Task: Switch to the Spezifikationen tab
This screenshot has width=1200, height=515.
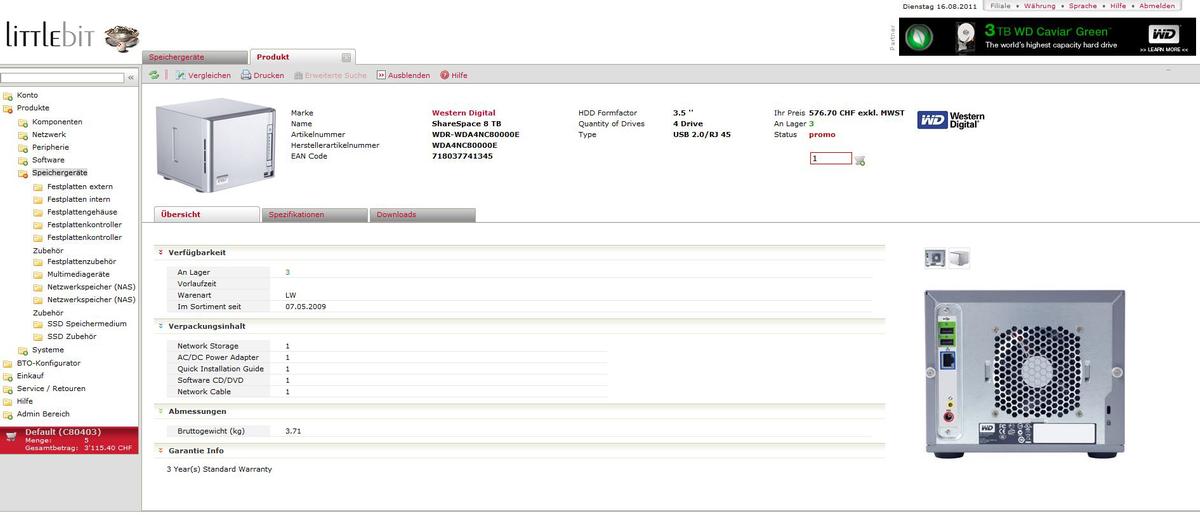Action: coord(315,215)
